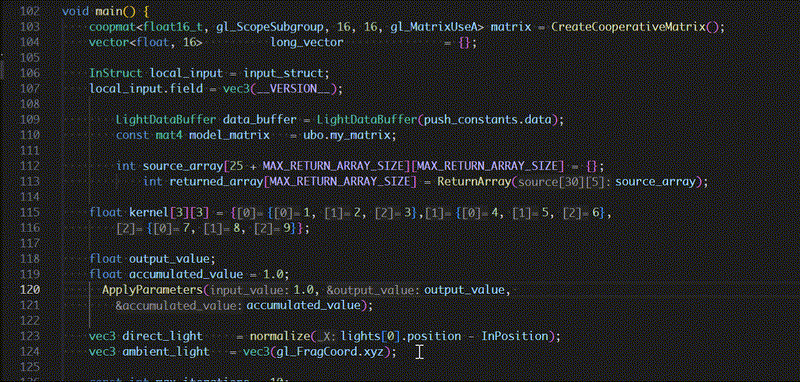
Task: Place cursor on the 'main' function name
Action: (108, 11)
